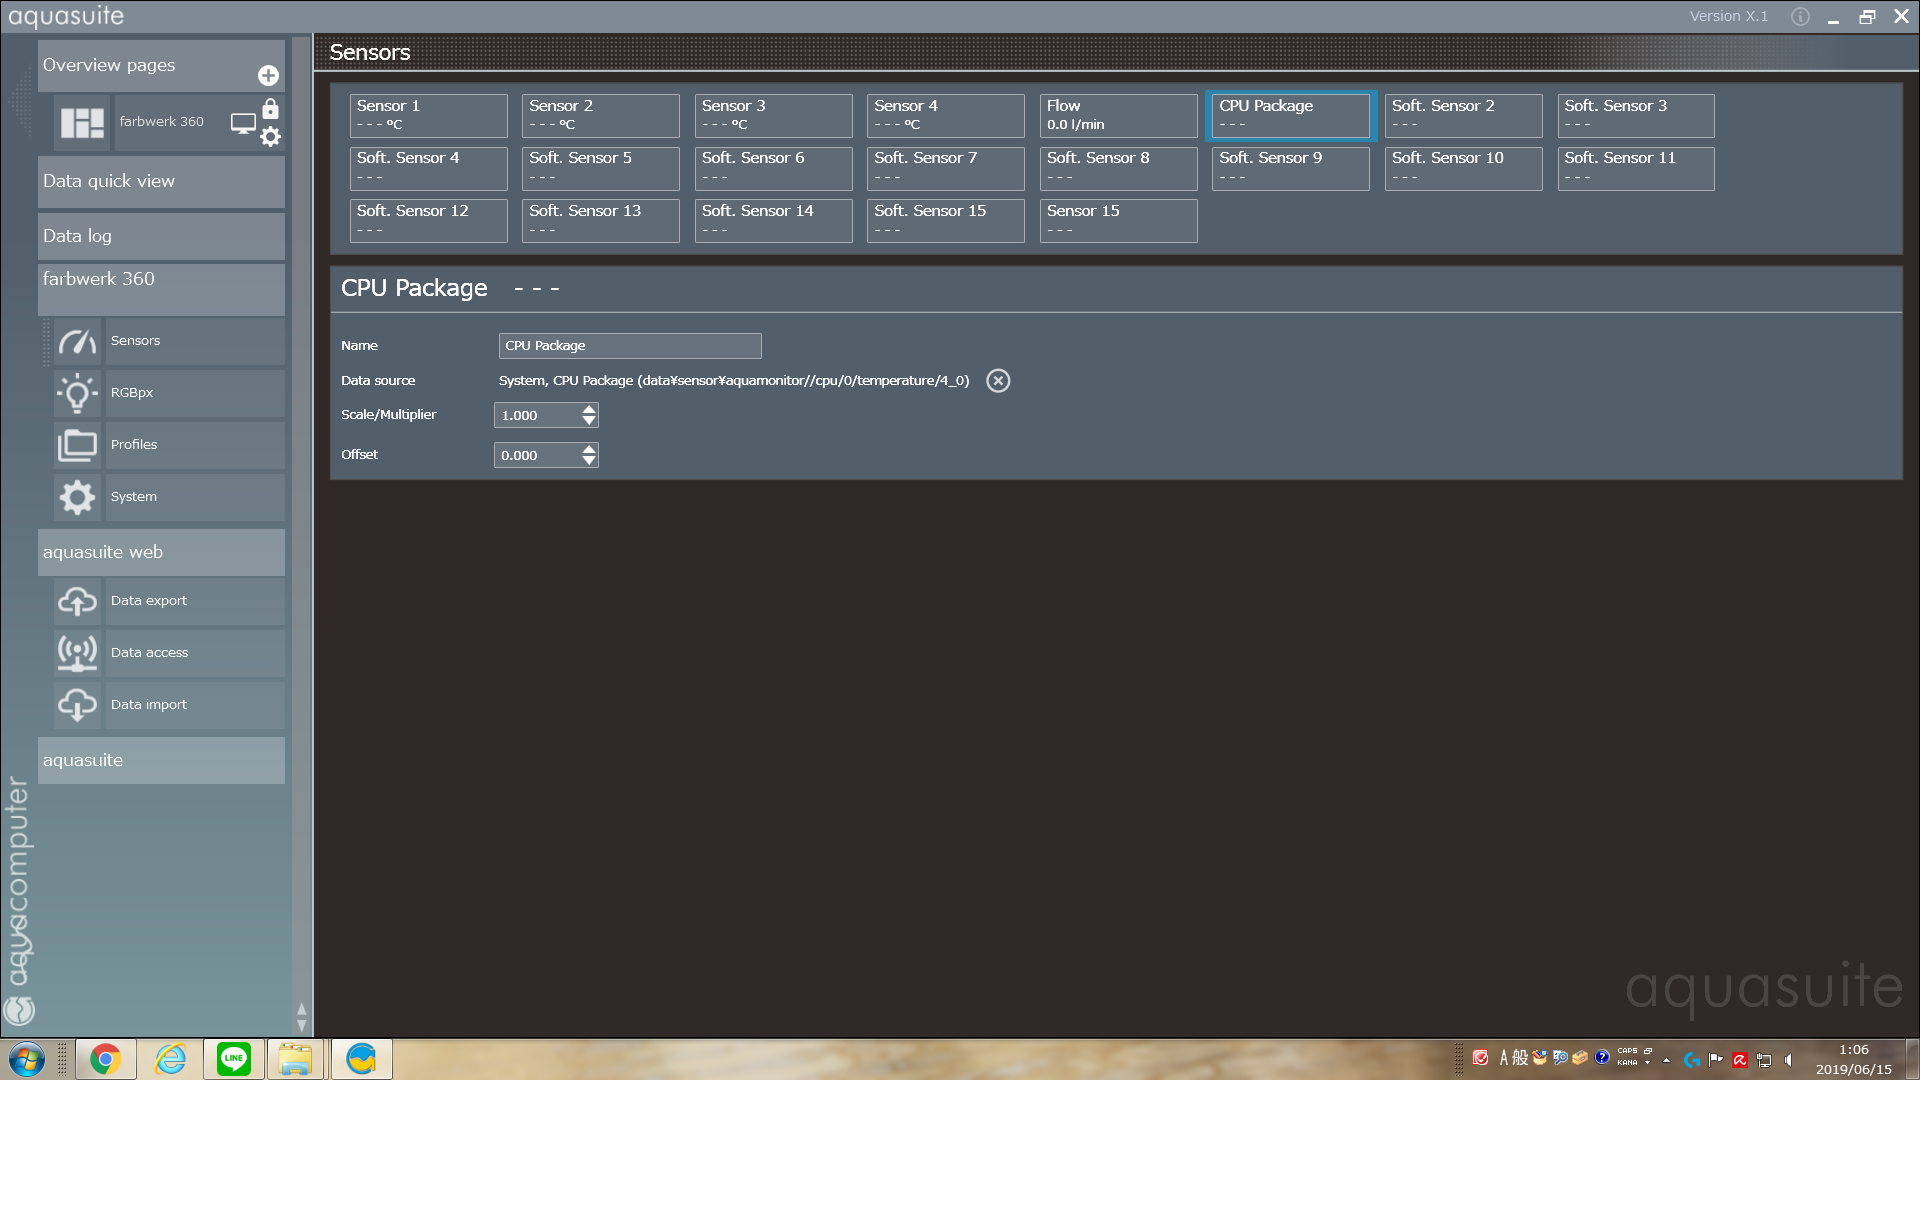
Task: Expand the Data log section
Action: pyautogui.click(x=161, y=236)
